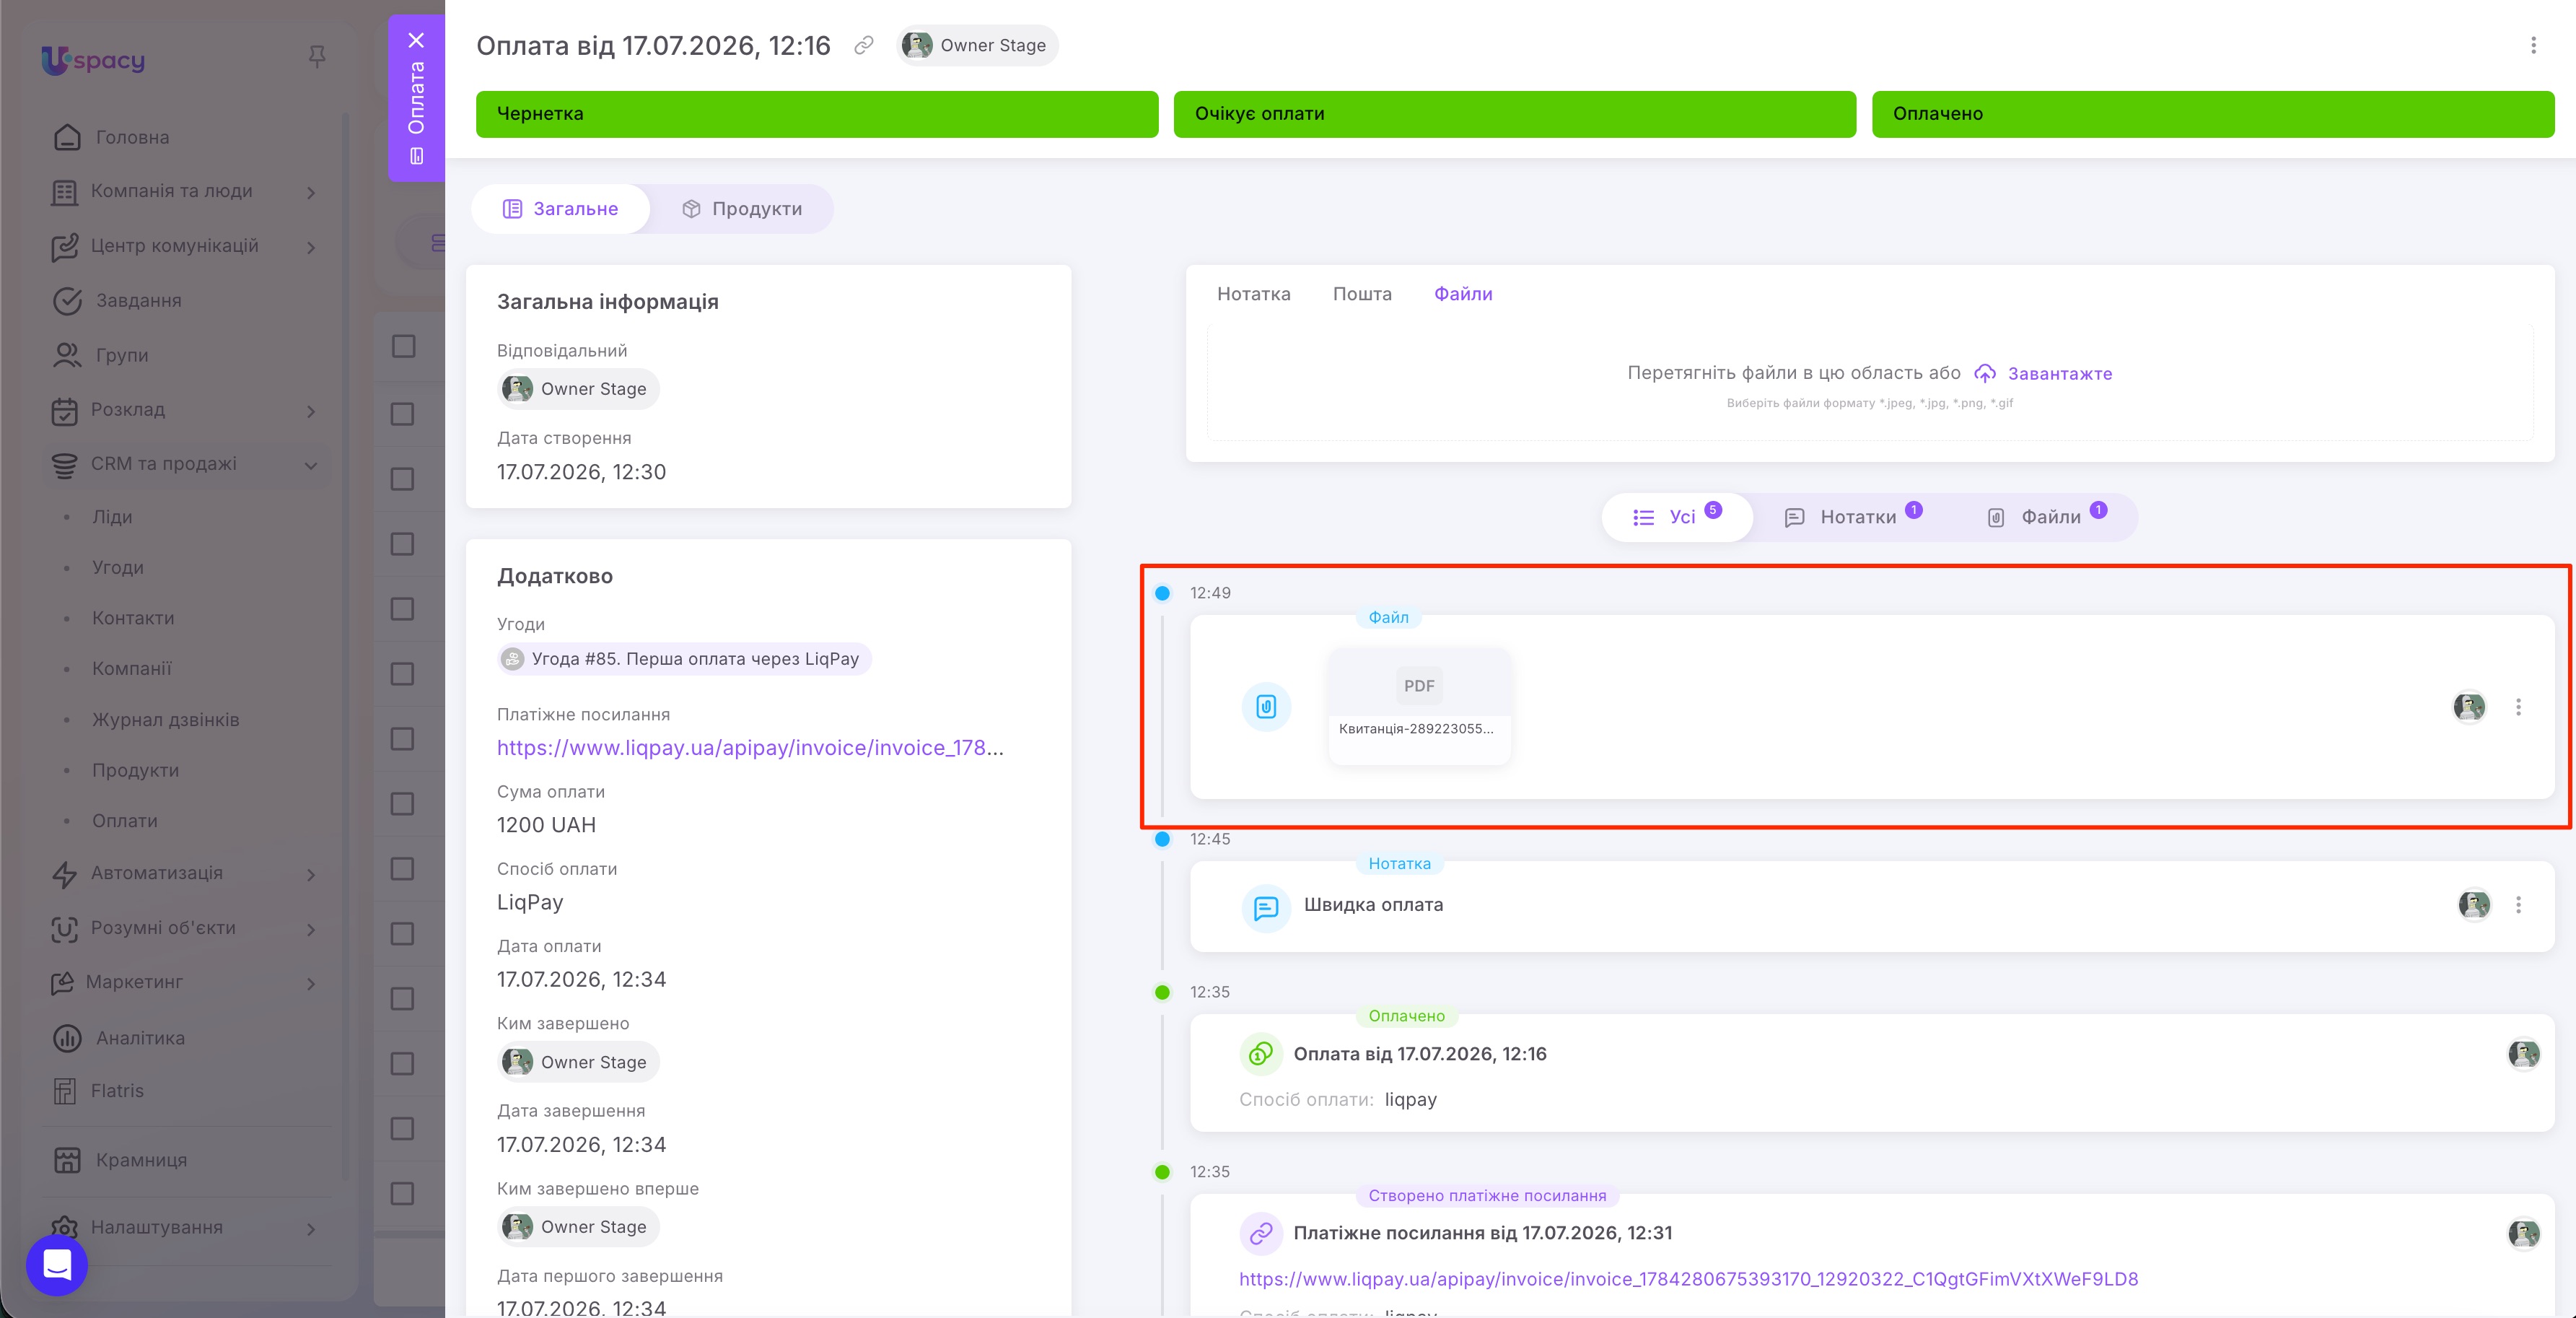Click the 1200 UAH amount value

546,825
